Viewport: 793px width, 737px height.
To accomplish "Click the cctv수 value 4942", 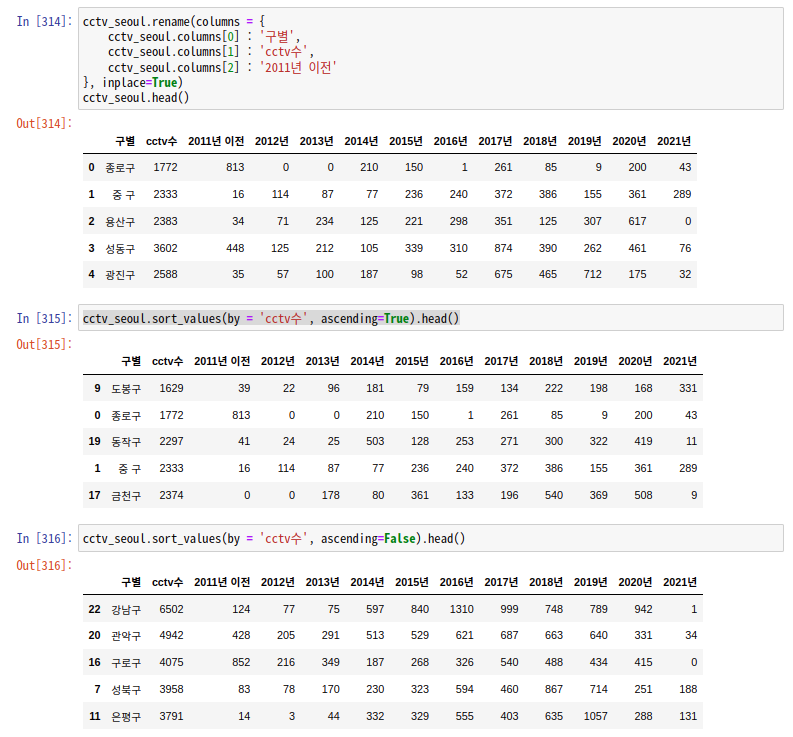I will [x=171, y=636].
